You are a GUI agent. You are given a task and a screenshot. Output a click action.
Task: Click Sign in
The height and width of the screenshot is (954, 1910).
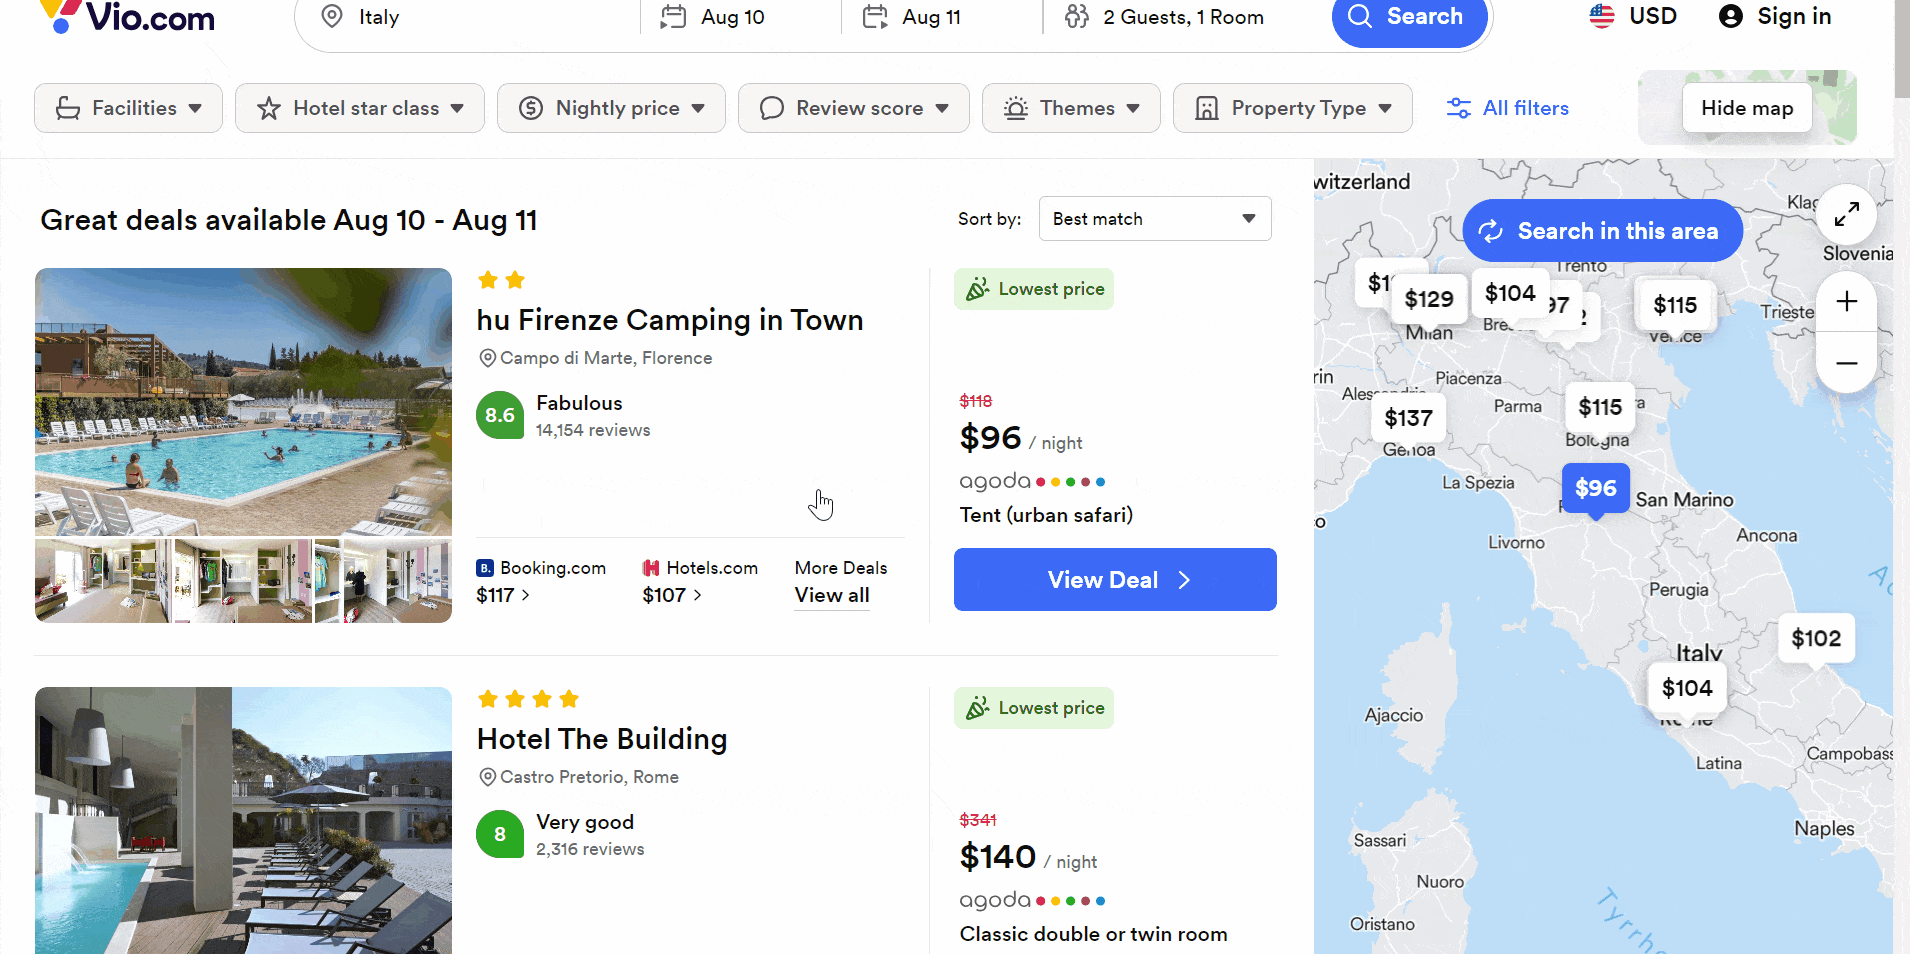pos(1775,16)
